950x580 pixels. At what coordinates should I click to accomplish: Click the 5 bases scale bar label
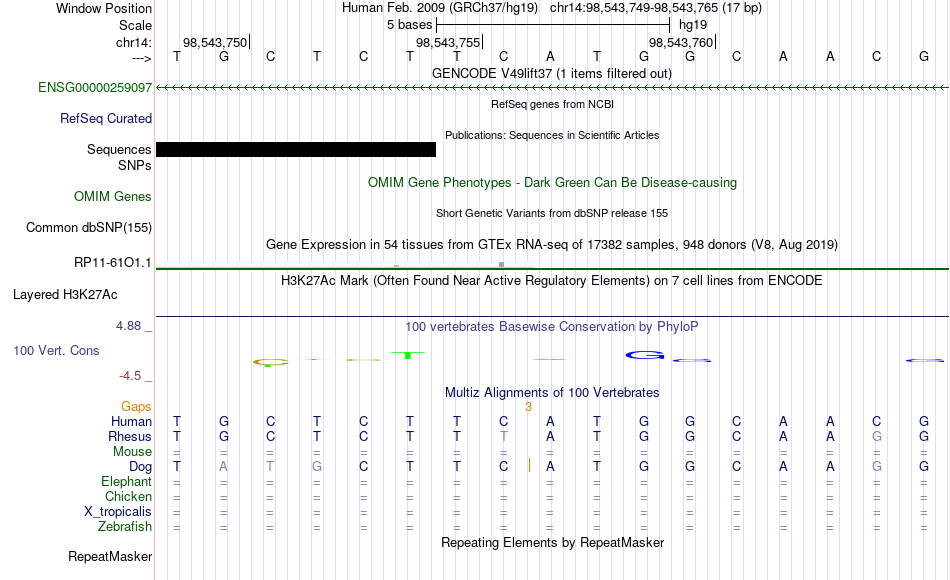pyautogui.click(x=410, y=25)
